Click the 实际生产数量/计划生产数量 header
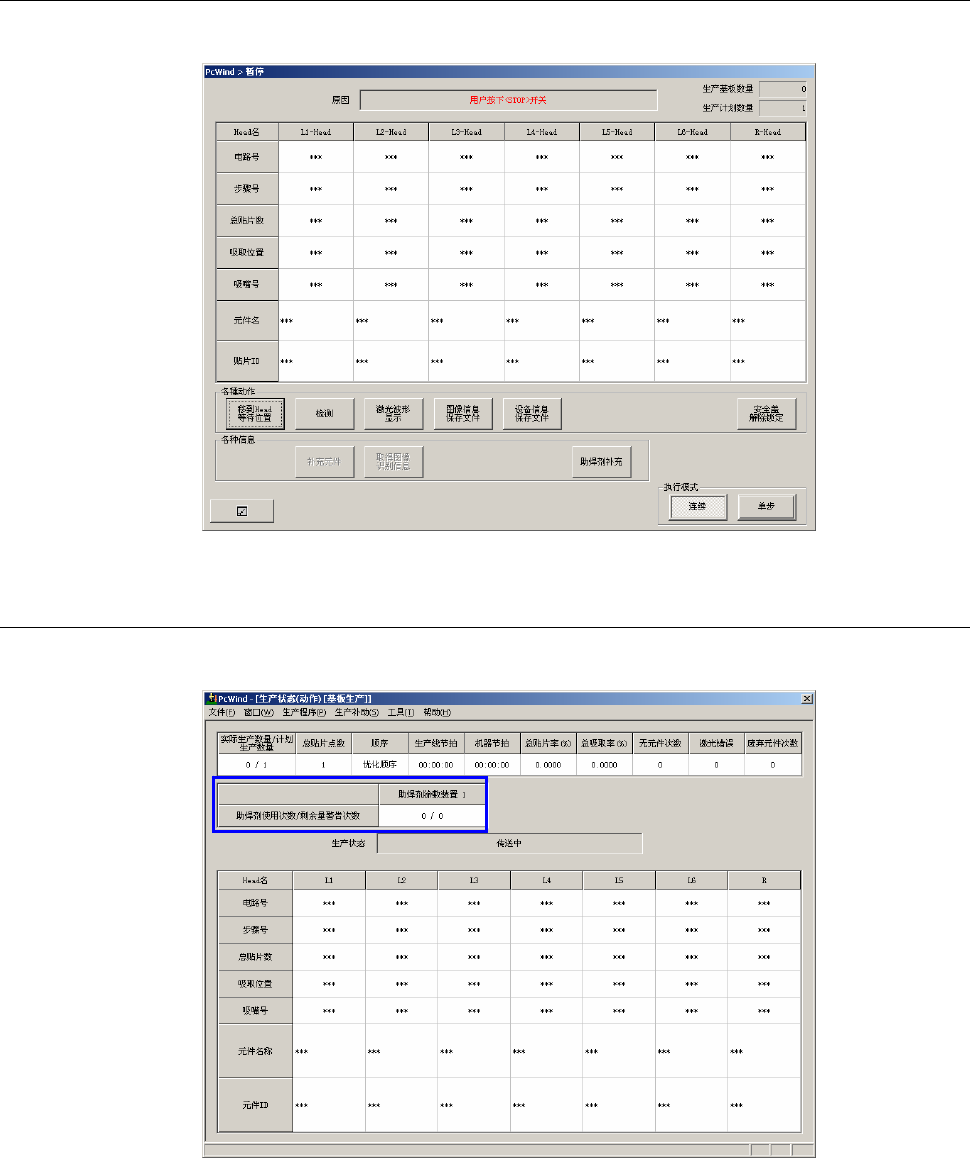This screenshot has height=1158, width=970. [x=256, y=743]
